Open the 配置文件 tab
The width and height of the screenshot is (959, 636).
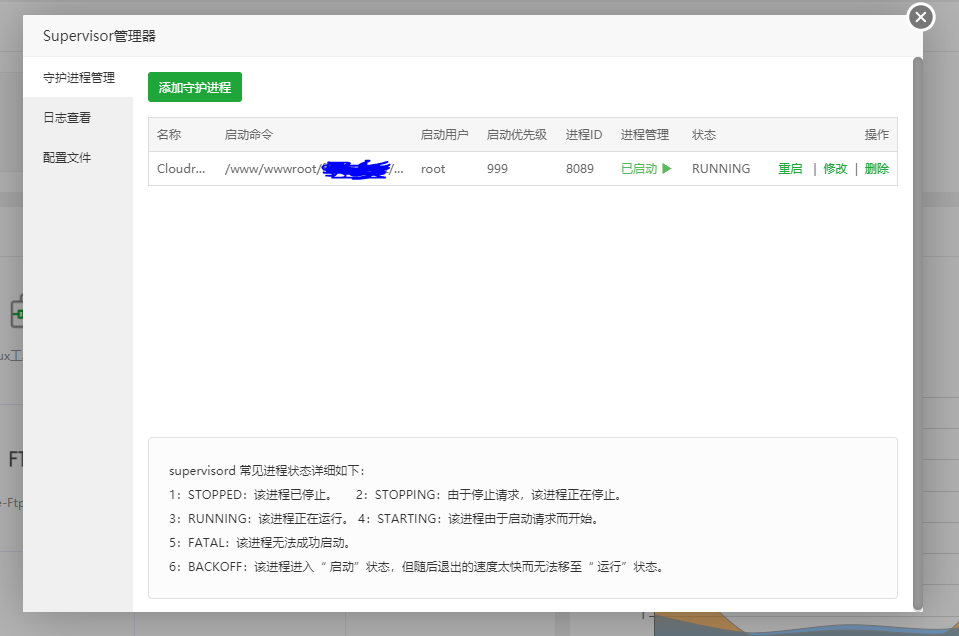click(67, 158)
